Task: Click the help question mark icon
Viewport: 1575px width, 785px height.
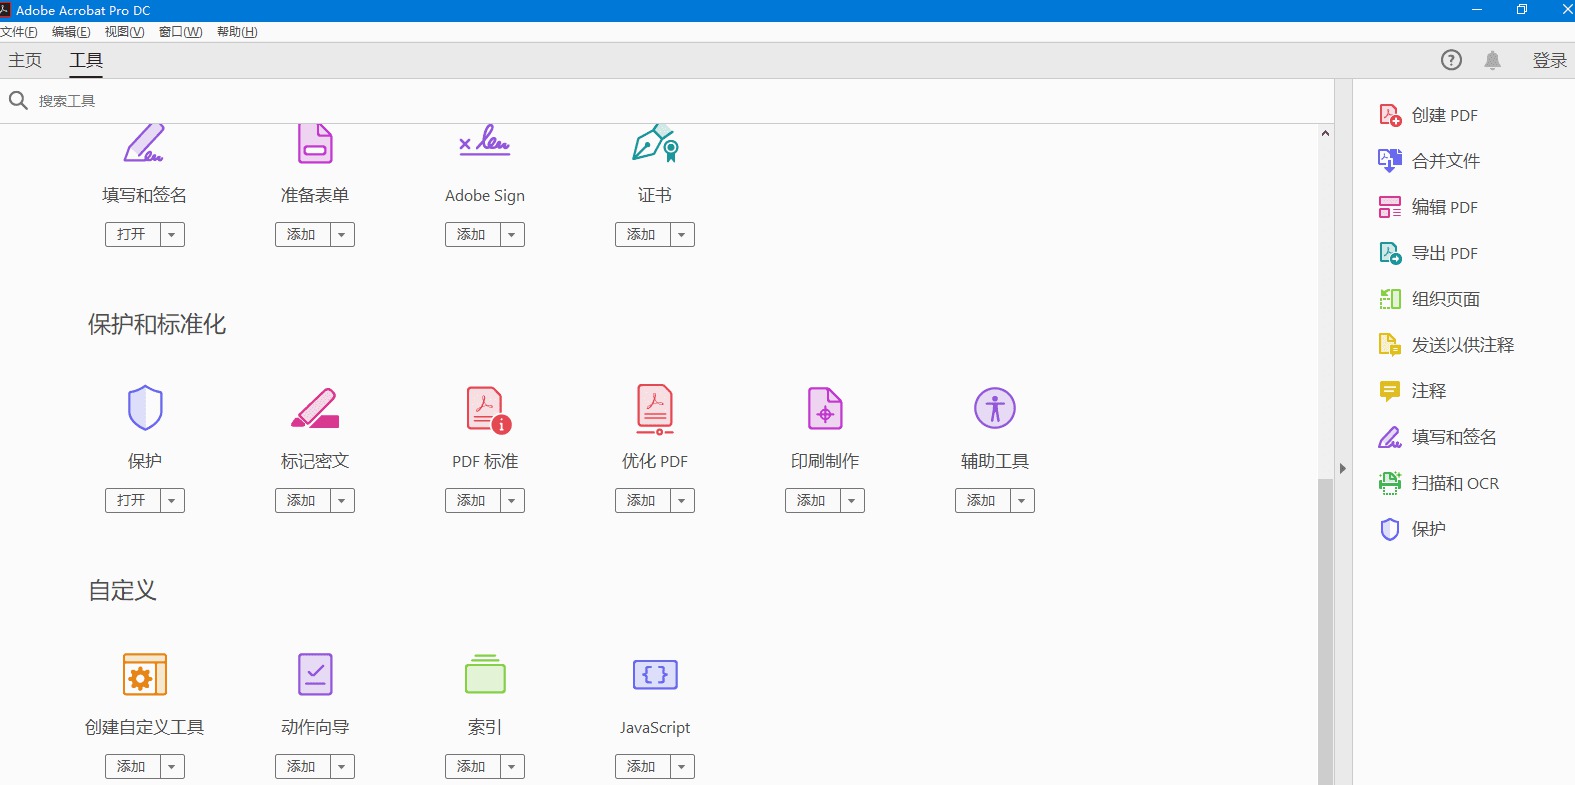Action: (1451, 60)
